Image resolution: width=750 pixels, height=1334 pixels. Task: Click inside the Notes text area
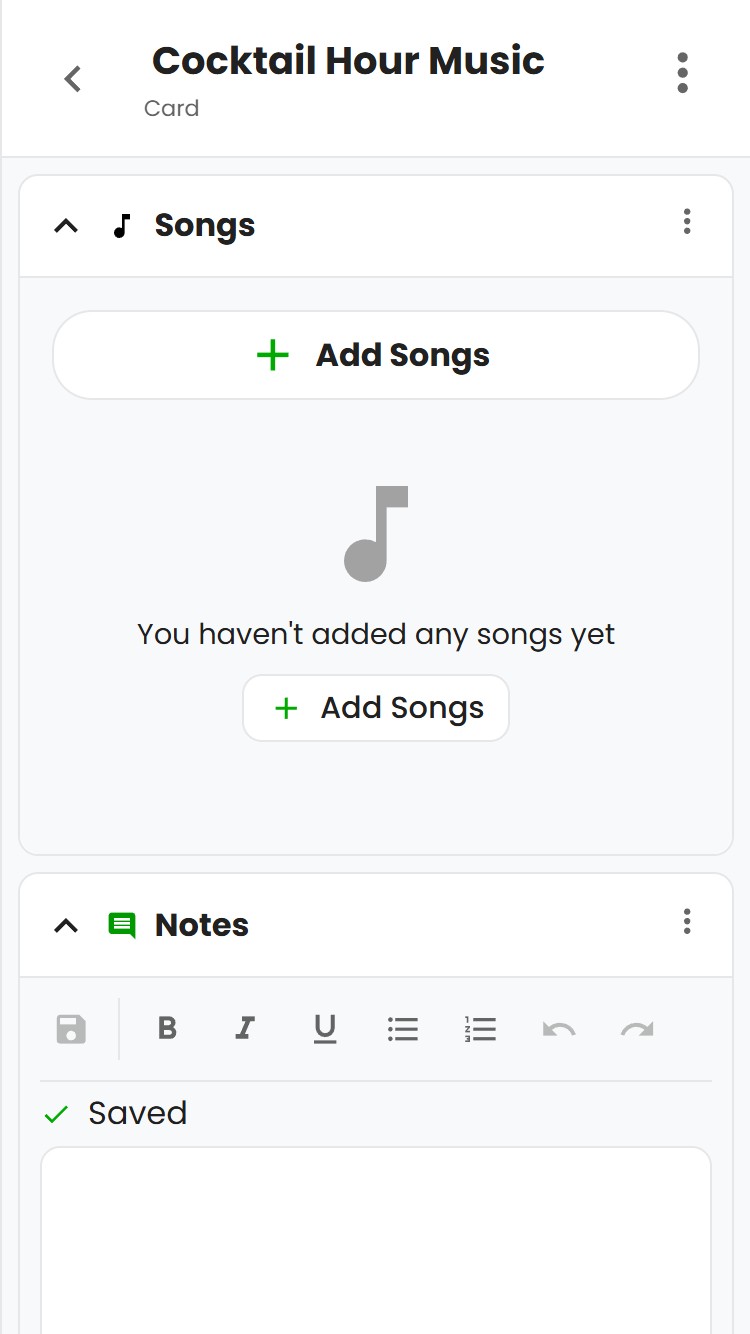tap(376, 1240)
